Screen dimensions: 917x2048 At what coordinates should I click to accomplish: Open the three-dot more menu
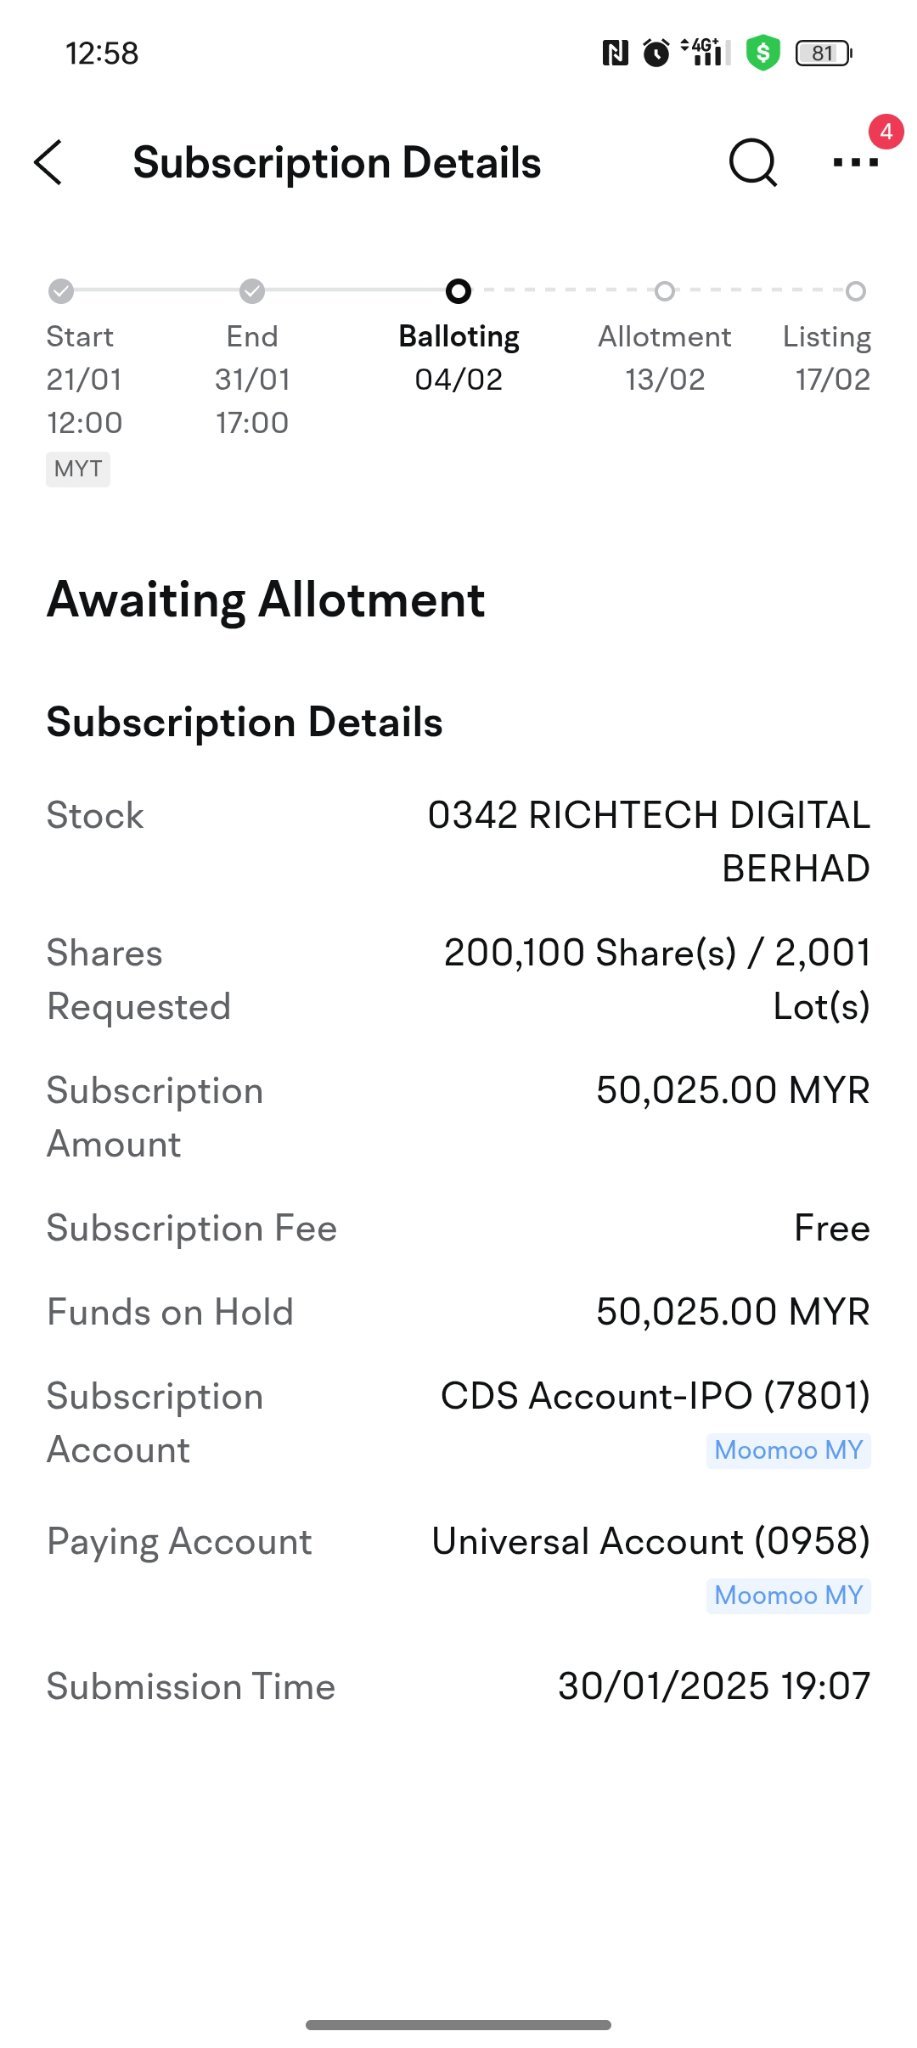[x=855, y=162]
